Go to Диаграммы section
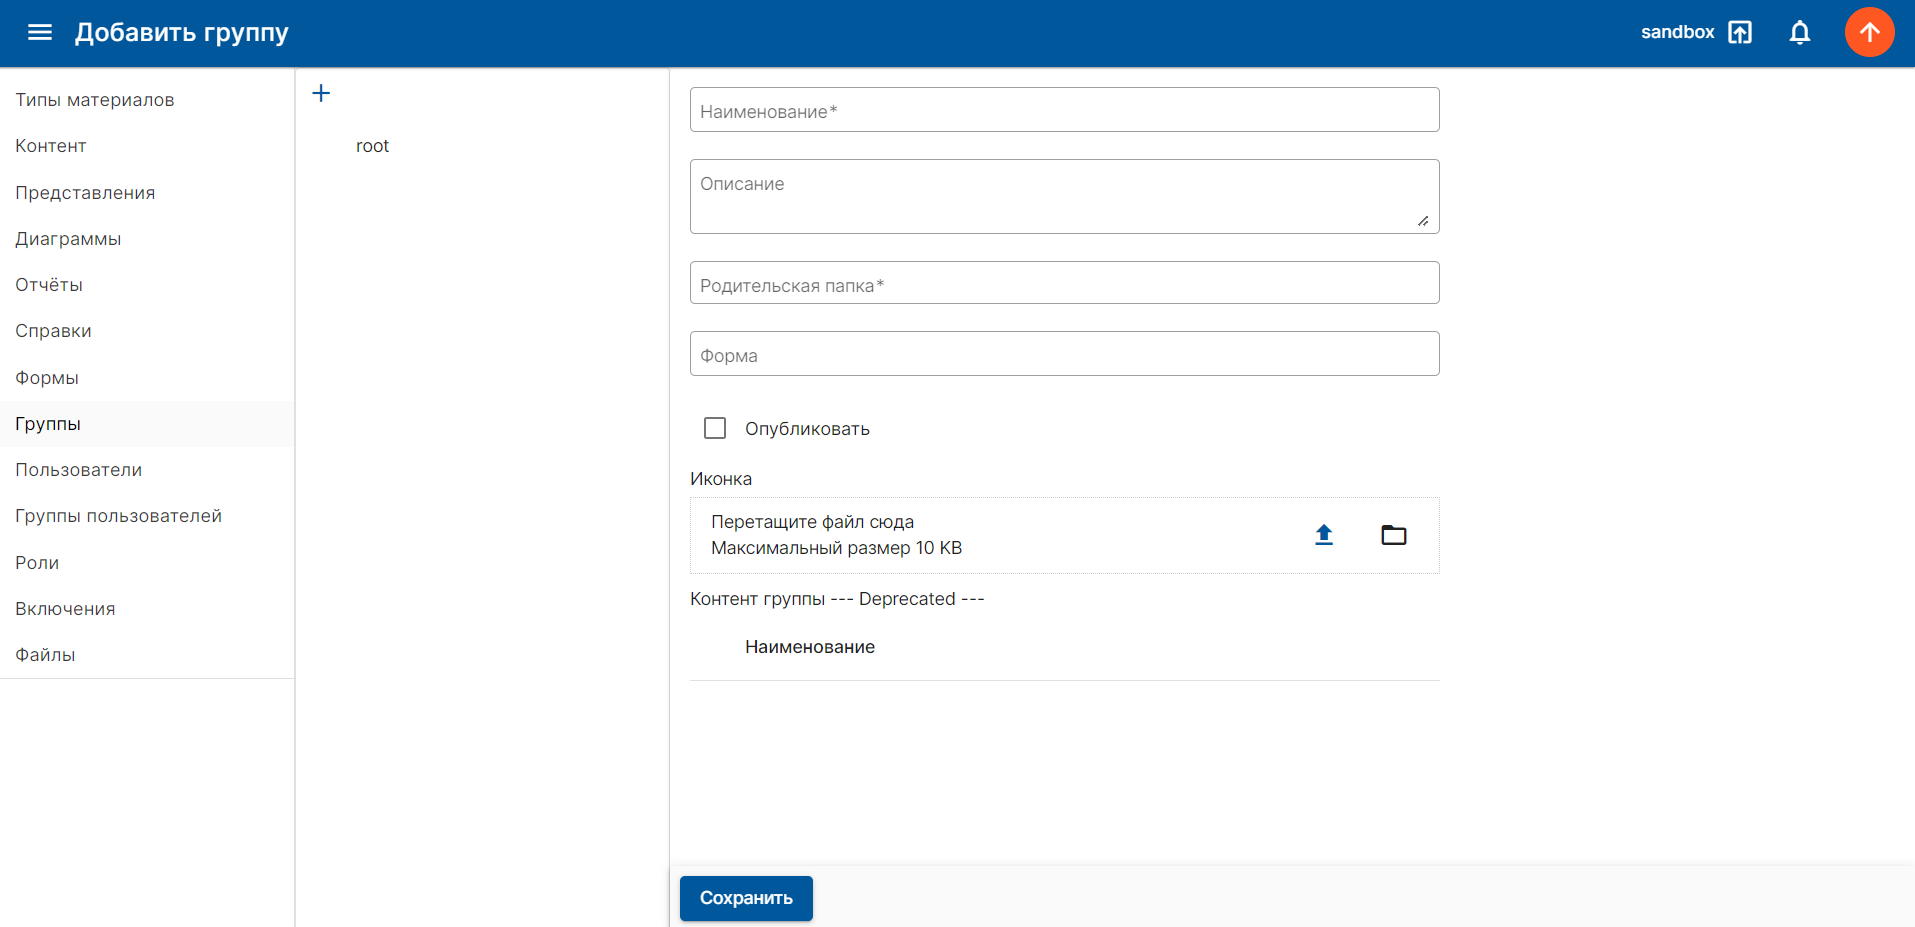The image size is (1915, 927). (147, 239)
